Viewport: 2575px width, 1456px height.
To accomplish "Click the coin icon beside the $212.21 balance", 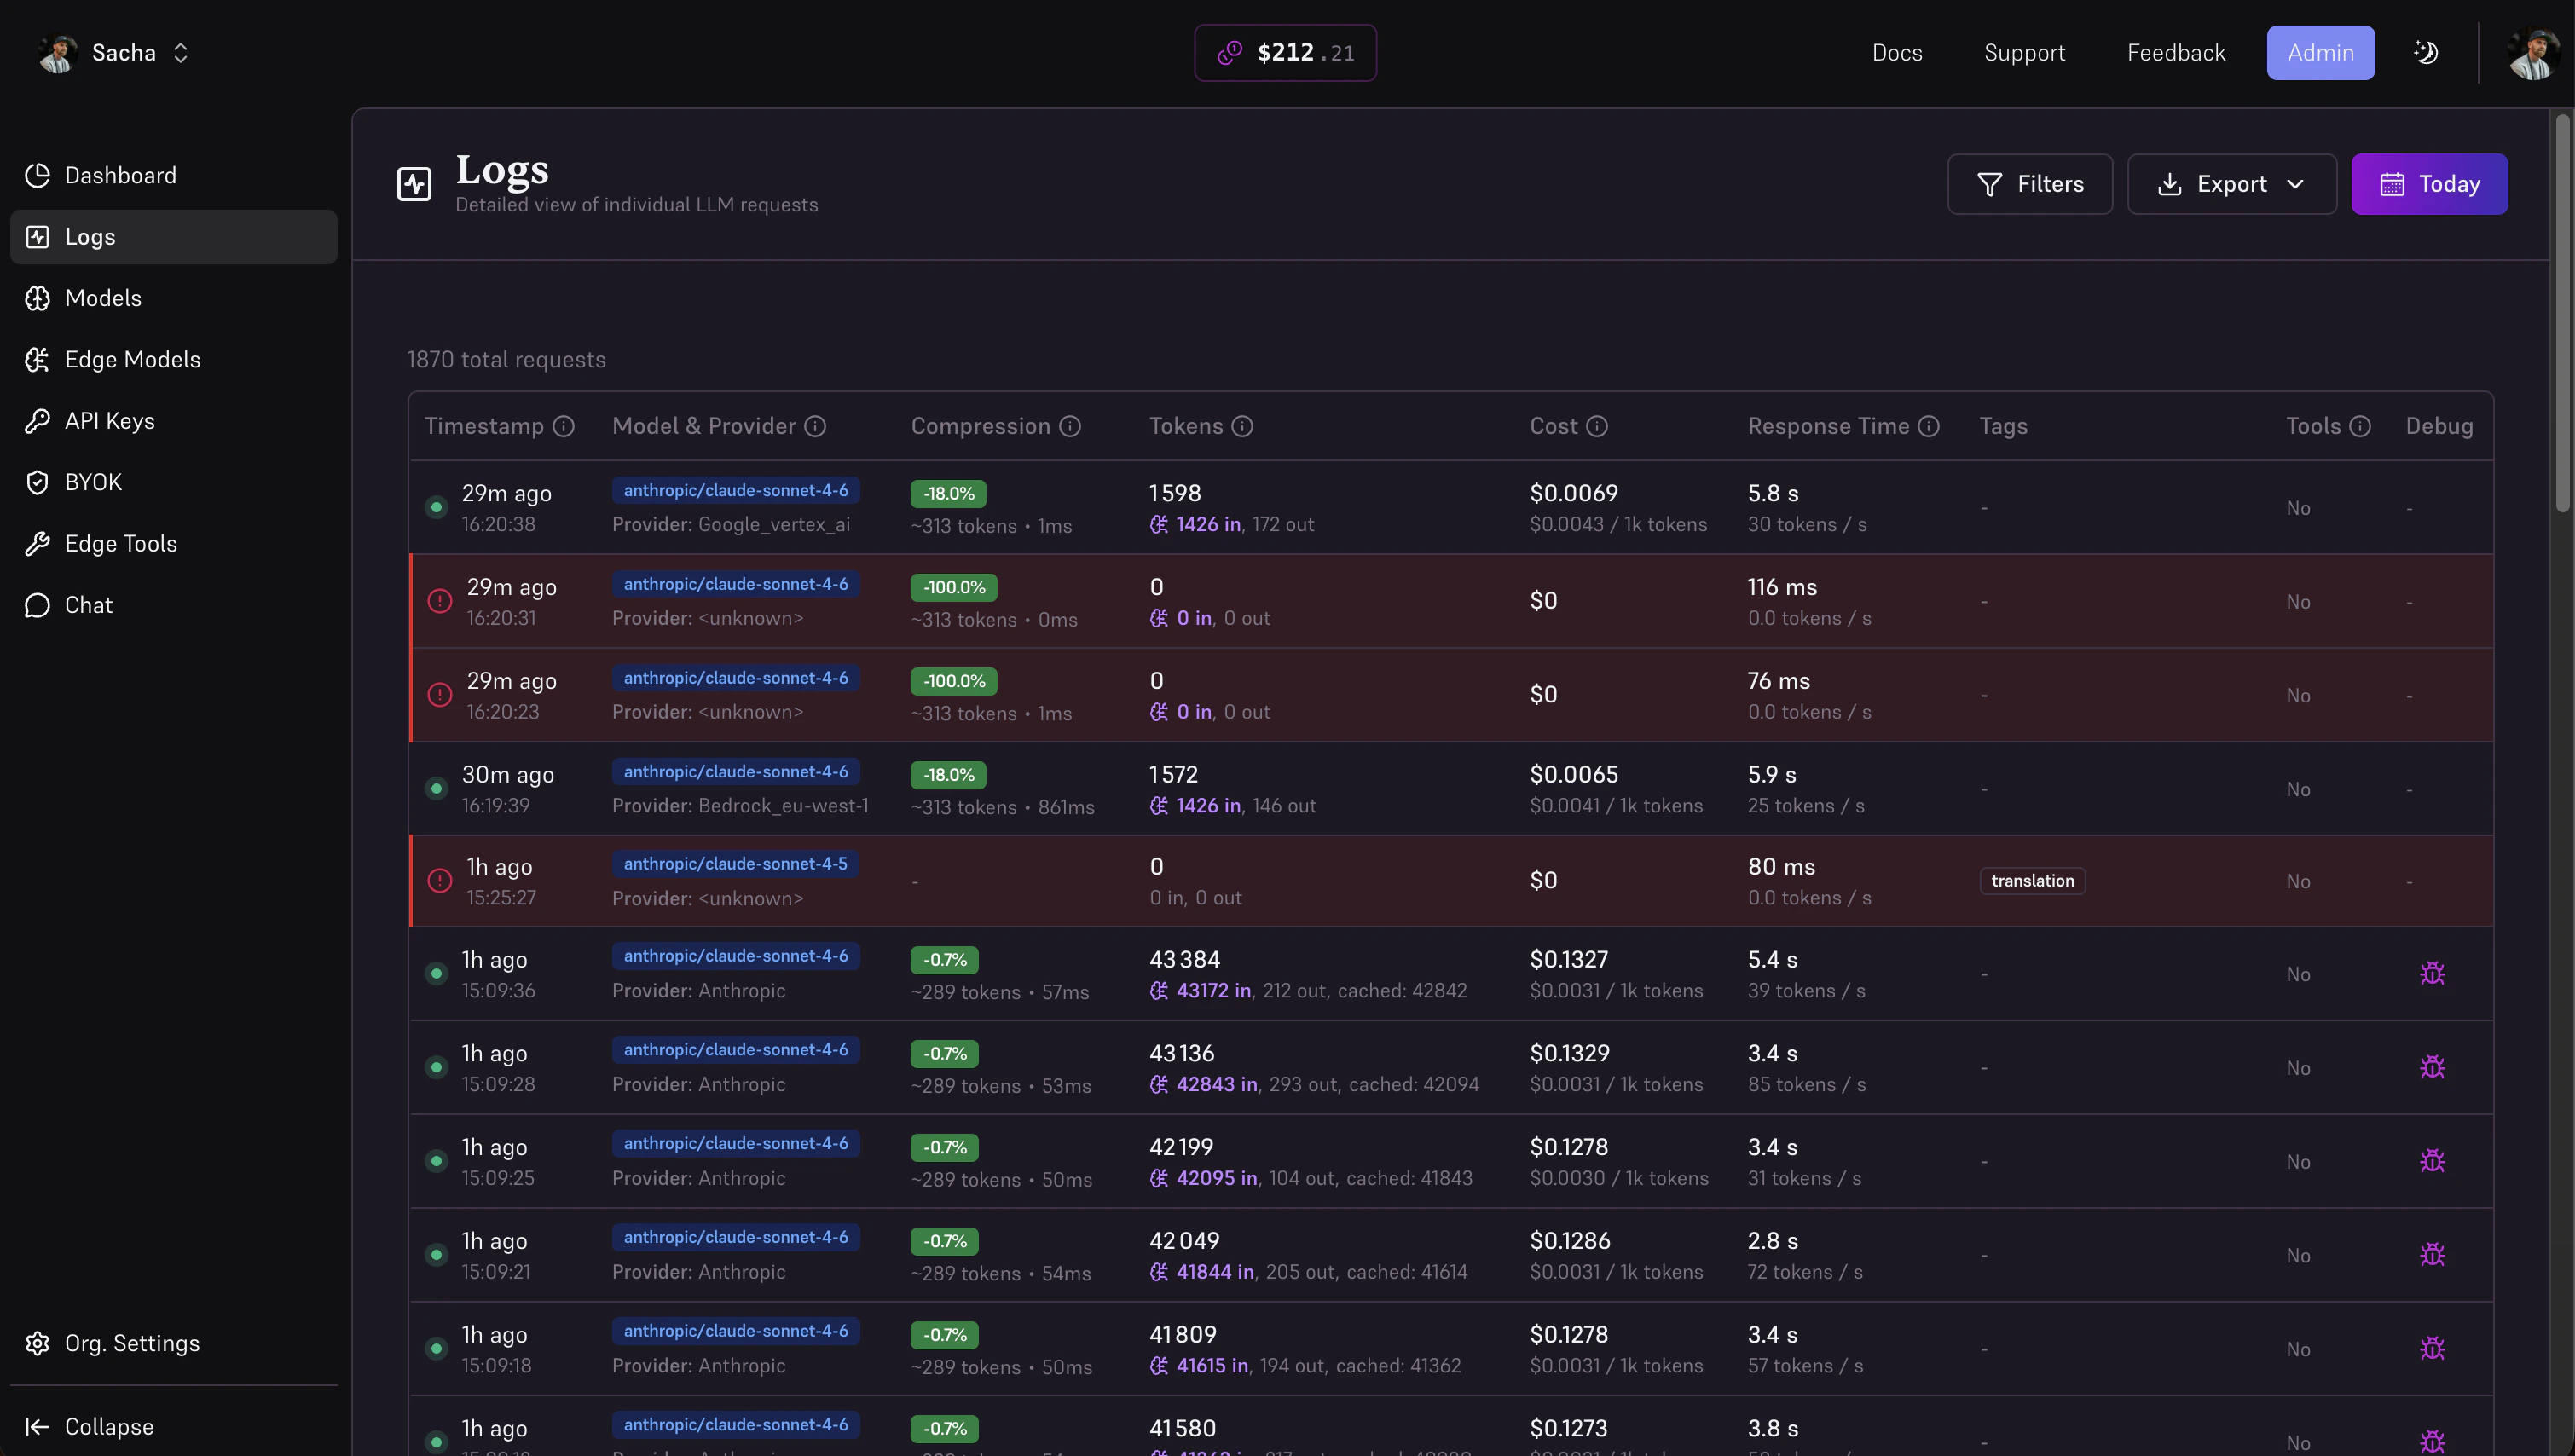I will (1230, 52).
